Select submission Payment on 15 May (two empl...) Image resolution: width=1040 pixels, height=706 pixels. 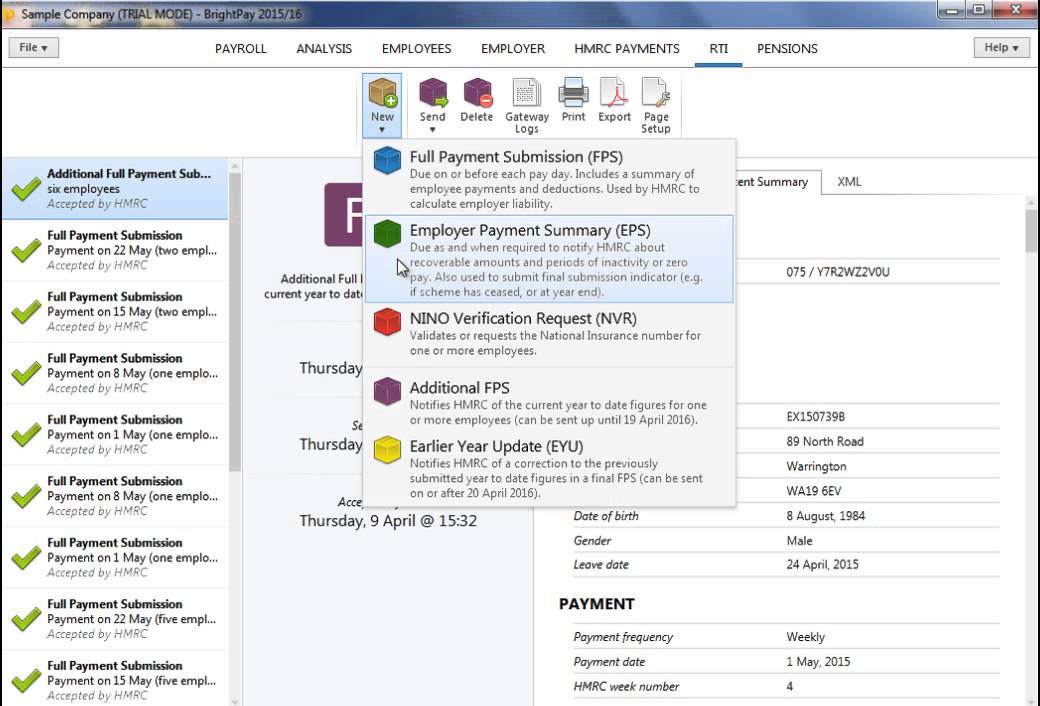pyautogui.click(x=115, y=311)
